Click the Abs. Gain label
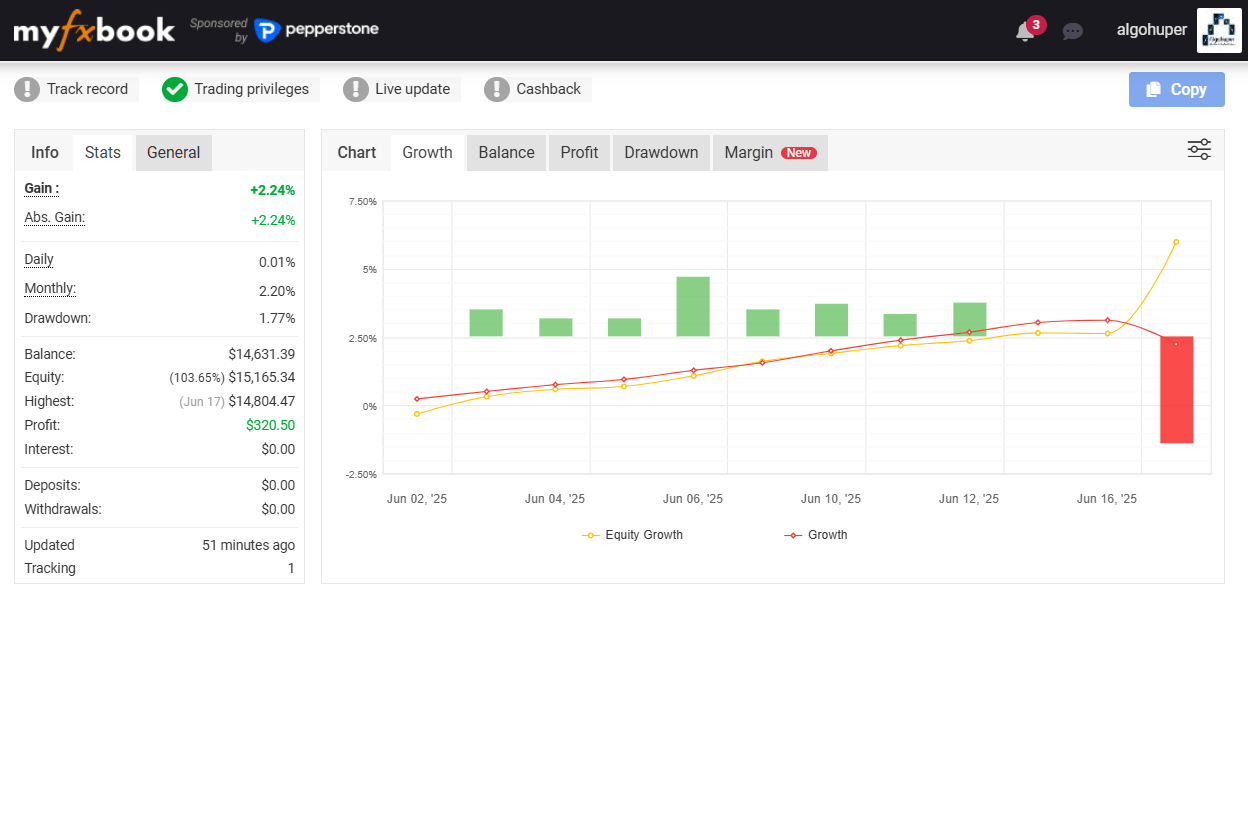 coord(54,218)
